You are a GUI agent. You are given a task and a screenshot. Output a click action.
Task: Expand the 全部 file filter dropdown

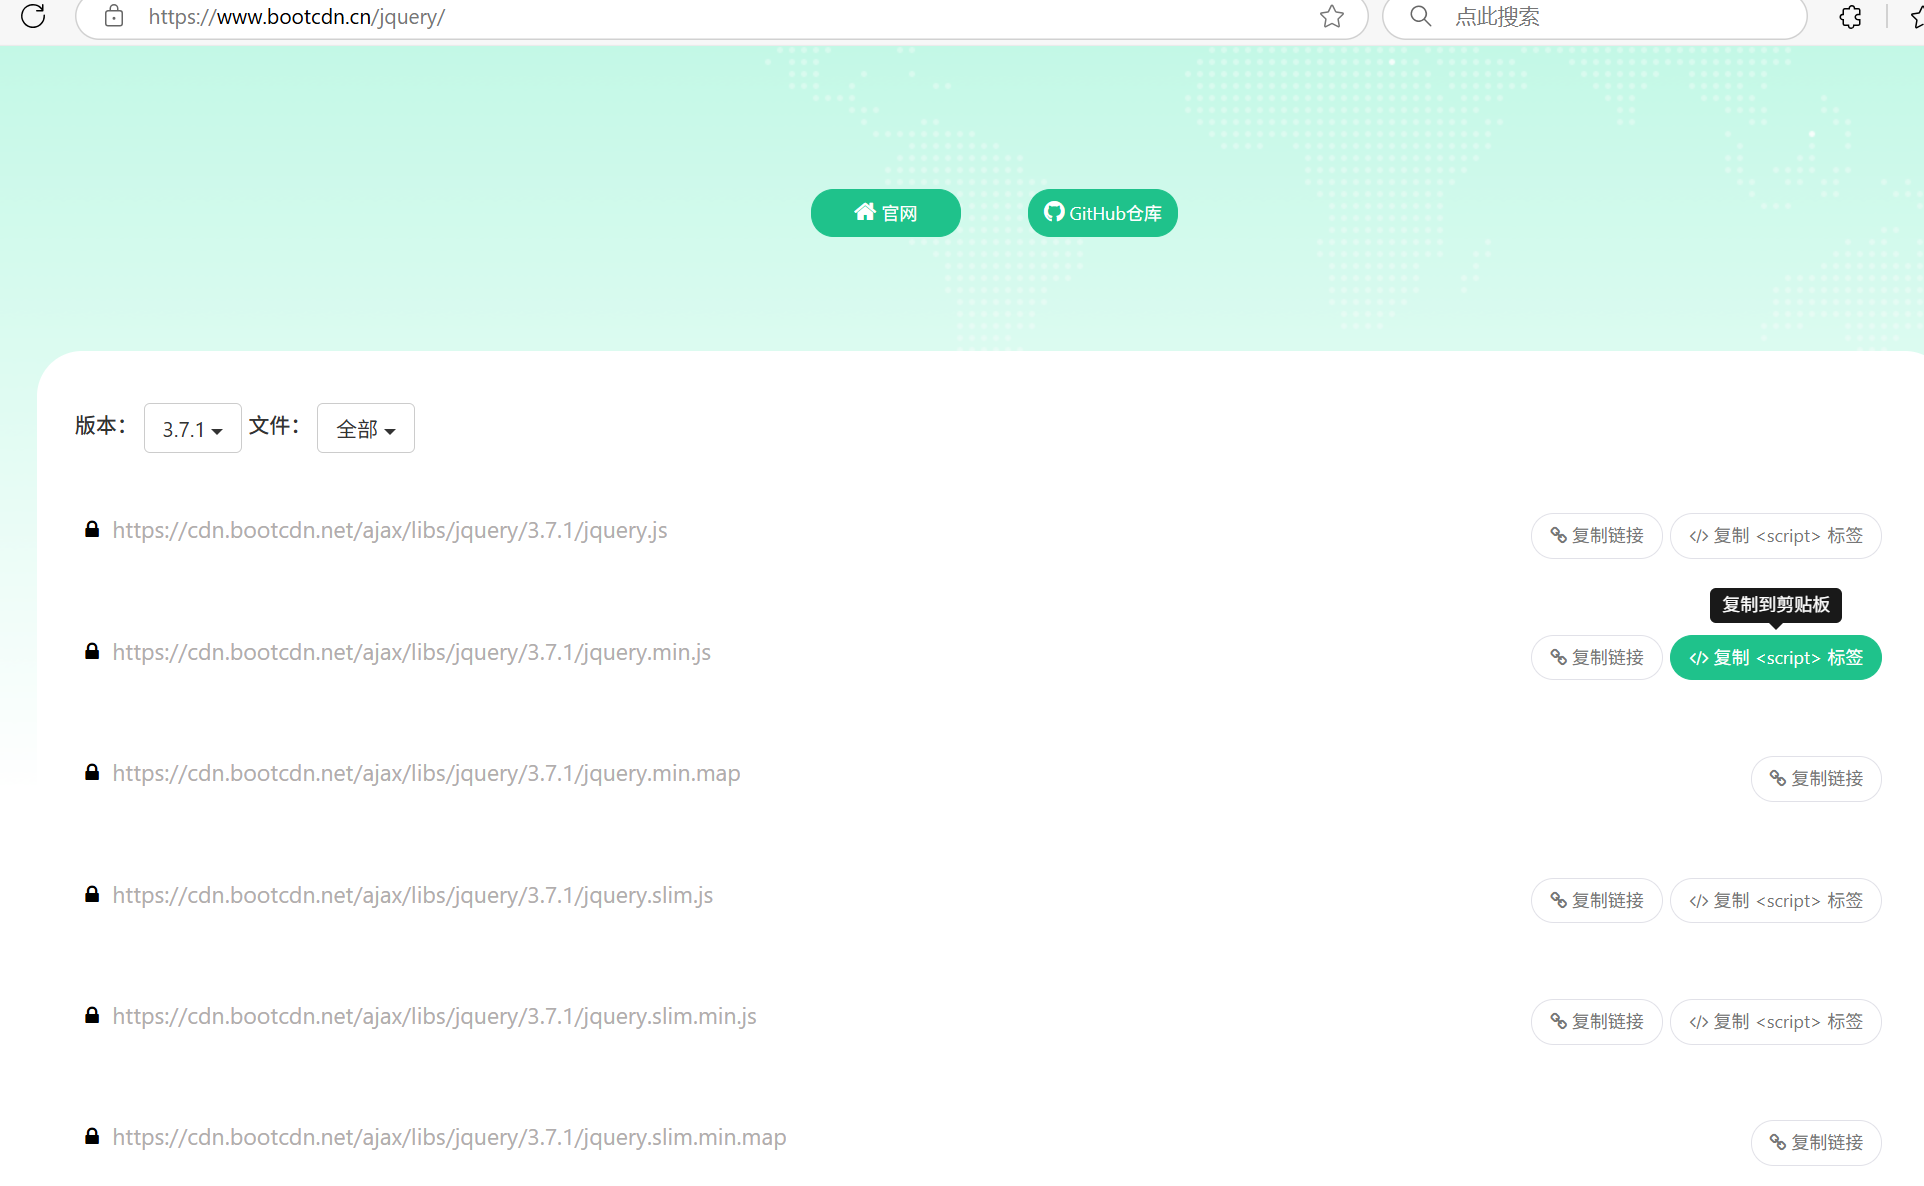coord(365,429)
